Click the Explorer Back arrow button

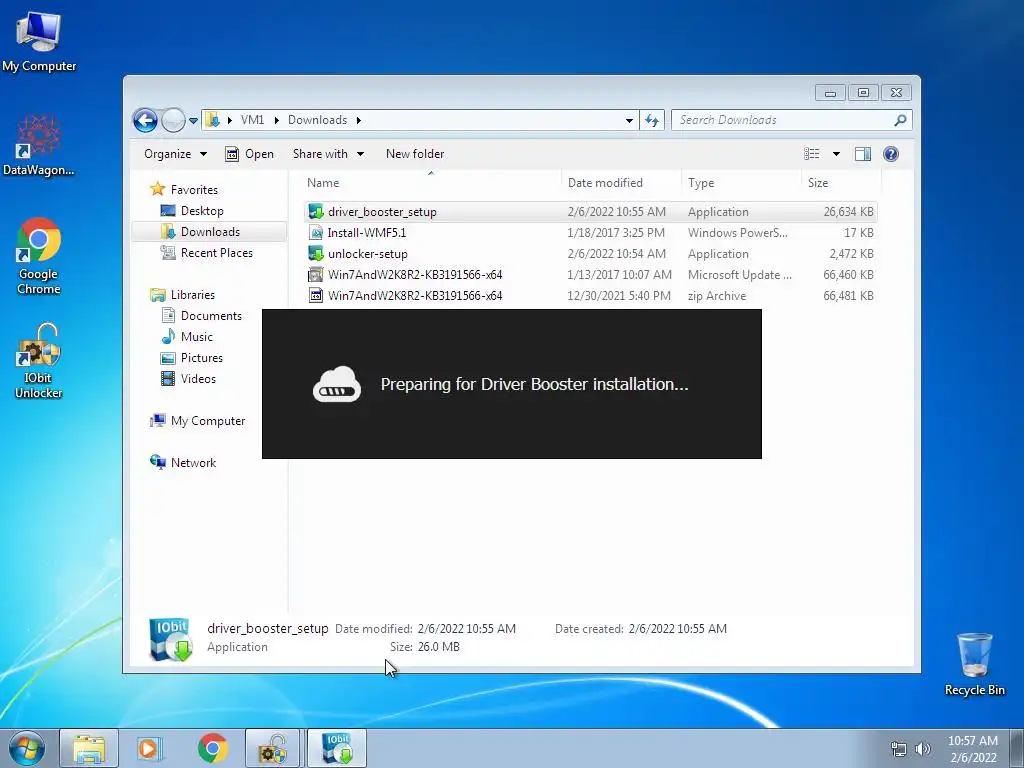[145, 120]
